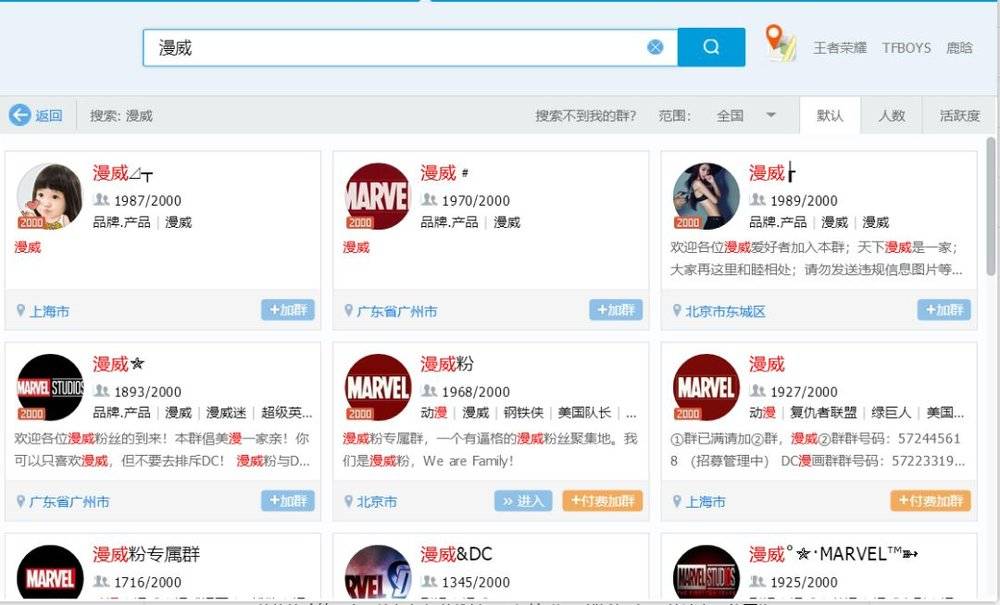
Task: Click the 美国队长 tag on 漫威粉 group
Action: [x=584, y=412]
